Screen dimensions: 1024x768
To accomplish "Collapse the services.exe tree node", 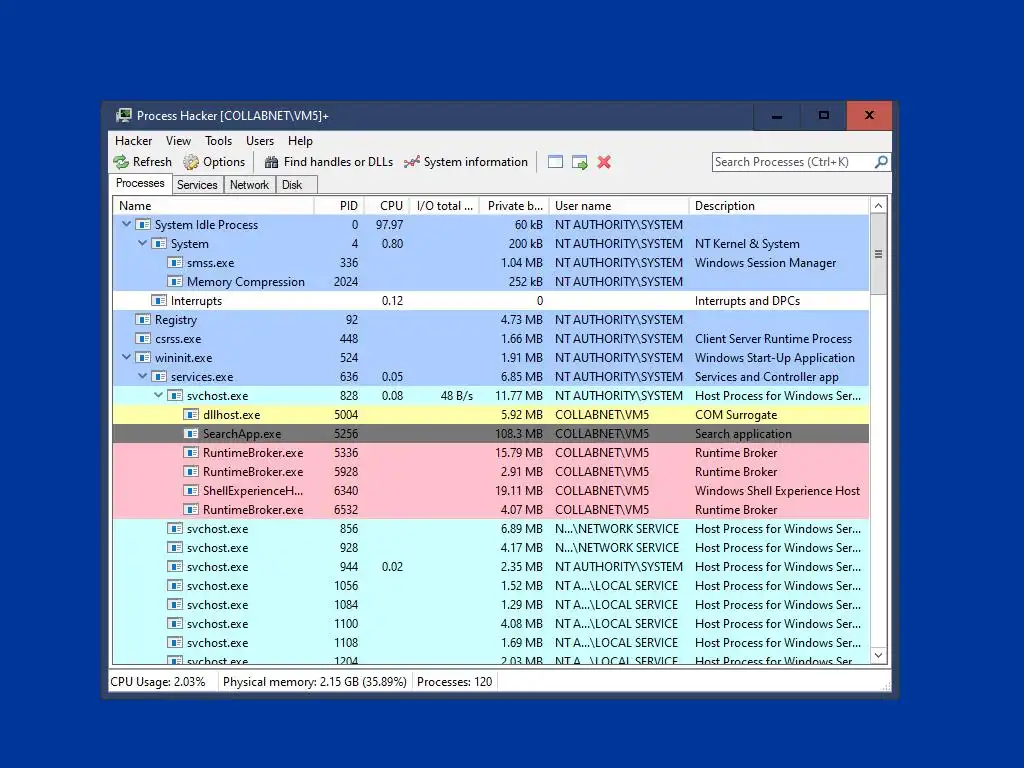I will [142, 376].
